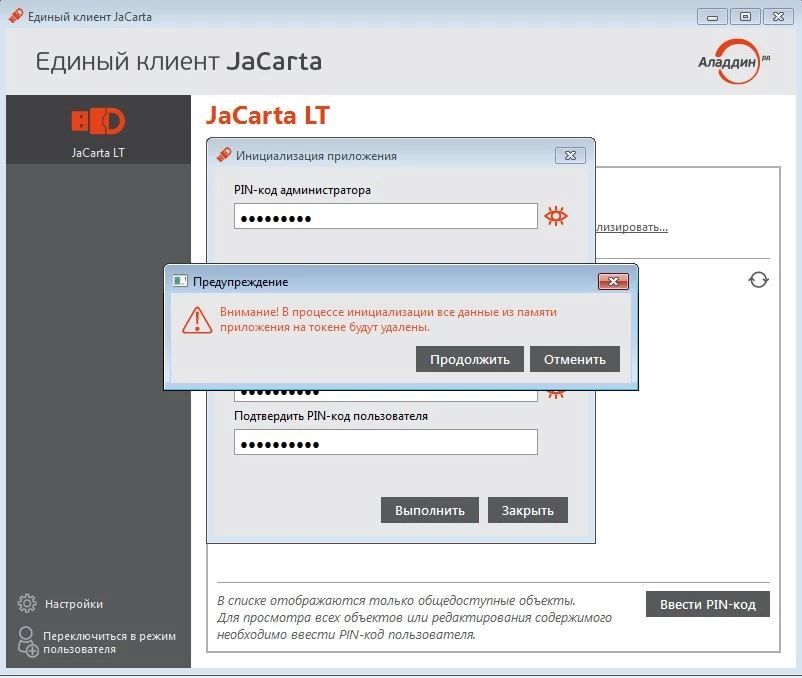Click the PIN-код администратора input field
Viewport: 802px width, 678px height.
(x=386, y=216)
